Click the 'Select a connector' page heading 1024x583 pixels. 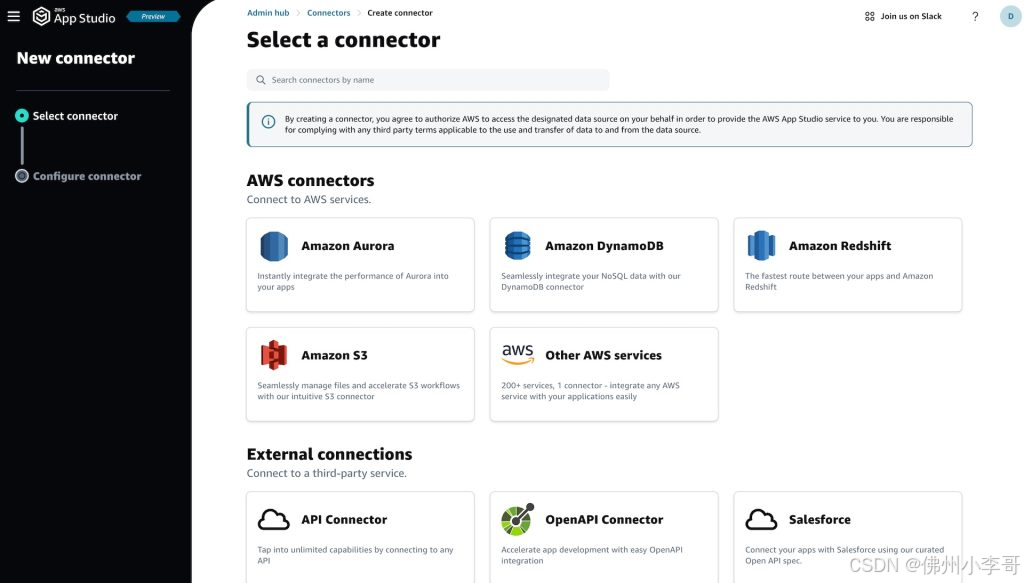coord(344,40)
